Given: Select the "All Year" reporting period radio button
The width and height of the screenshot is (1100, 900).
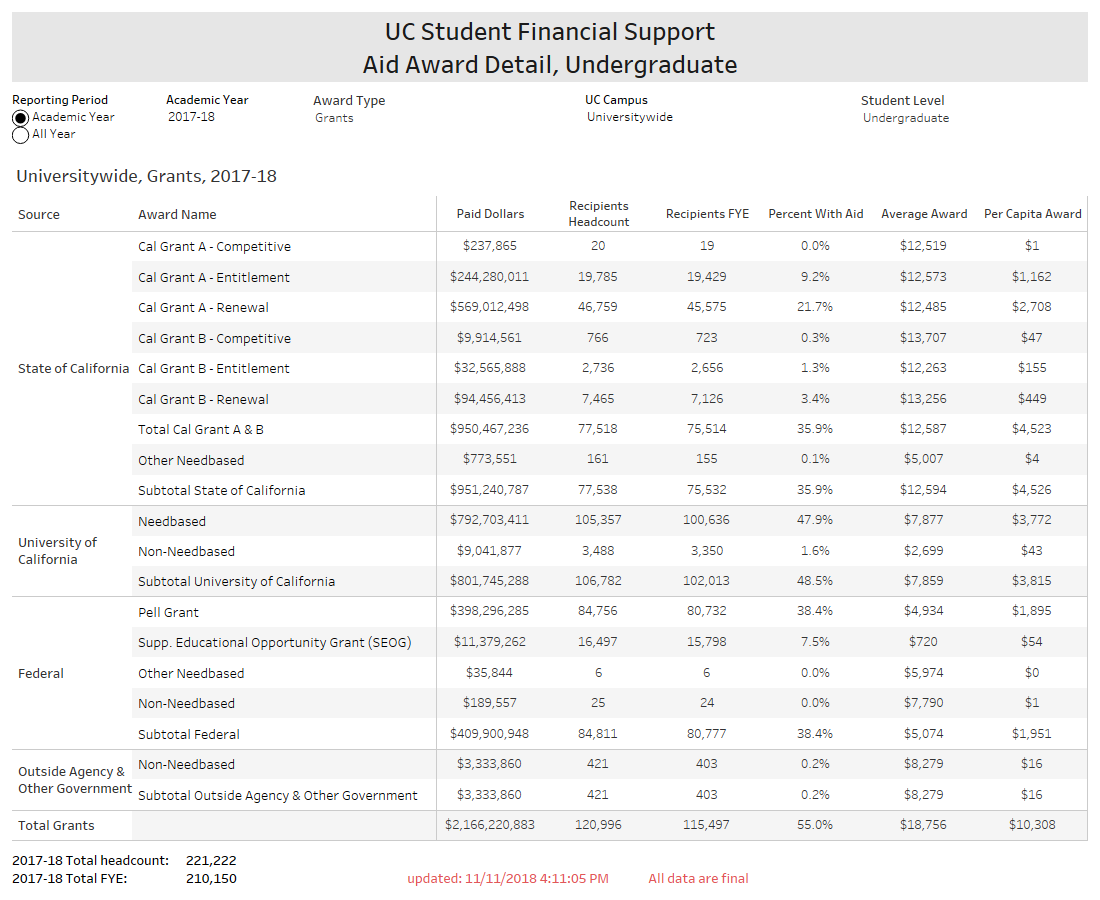Looking at the screenshot, I should [20, 134].
